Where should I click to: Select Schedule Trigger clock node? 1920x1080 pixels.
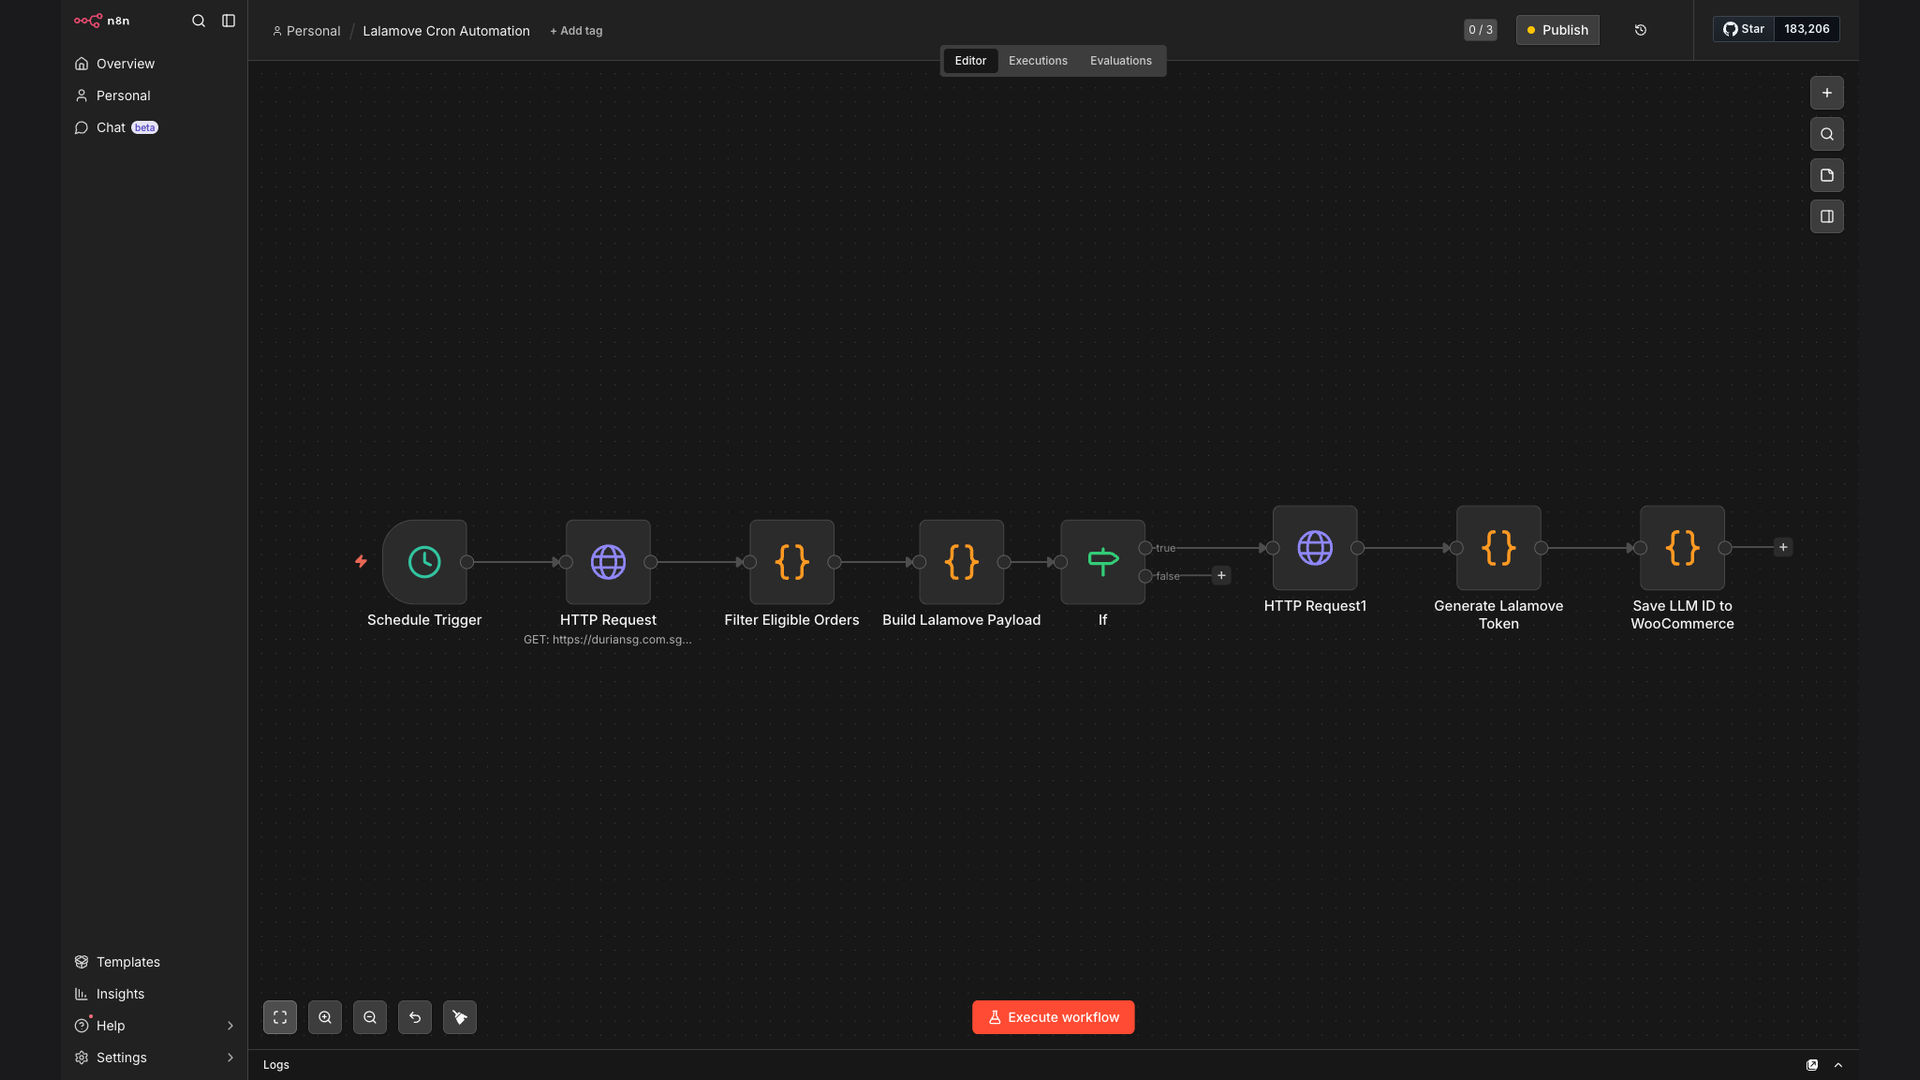pyautogui.click(x=424, y=562)
